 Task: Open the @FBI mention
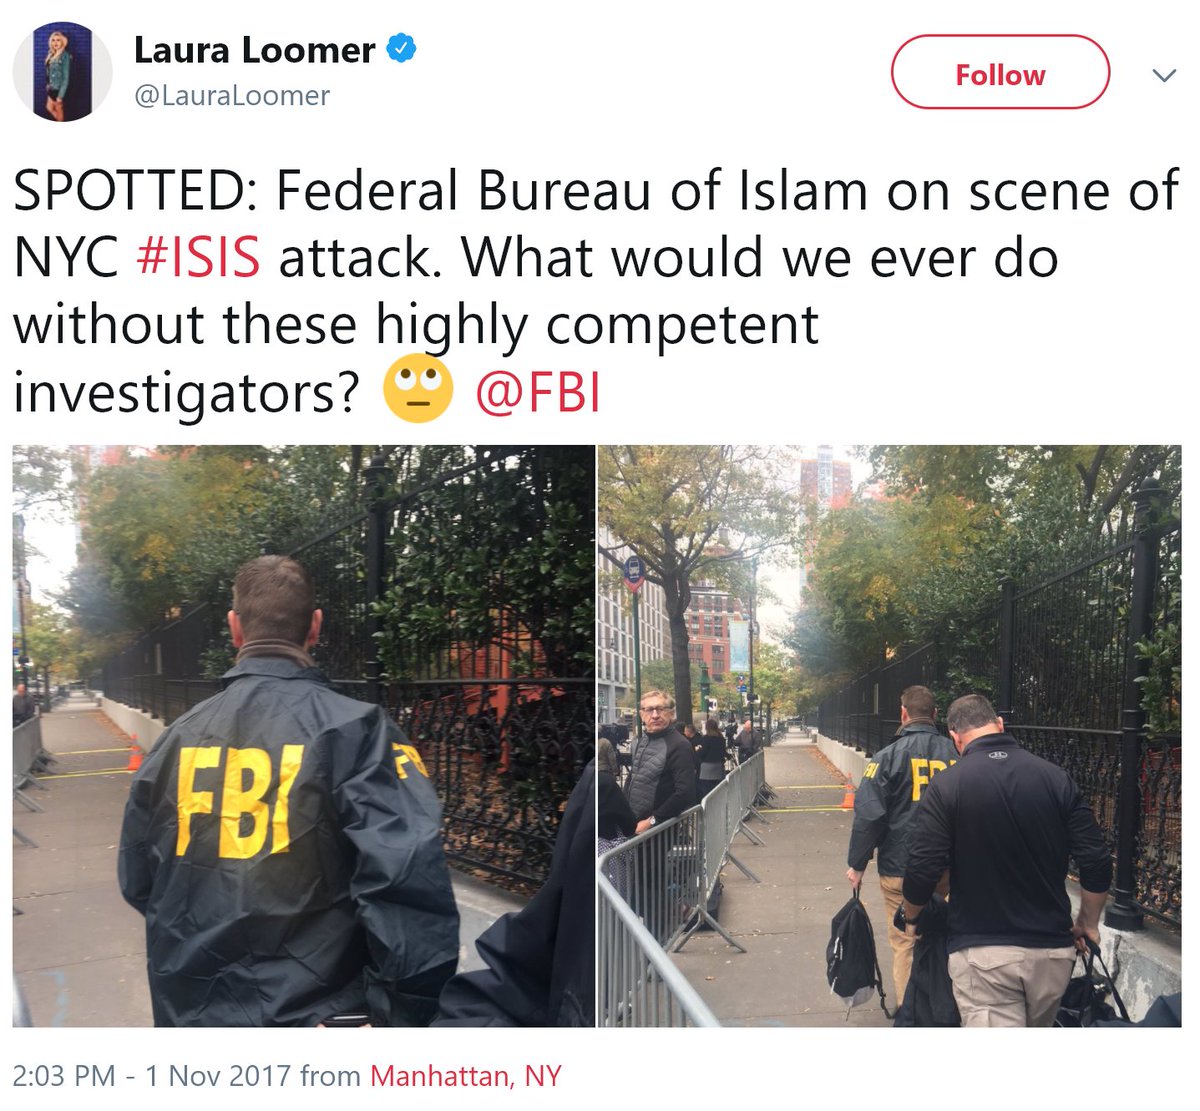point(538,394)
